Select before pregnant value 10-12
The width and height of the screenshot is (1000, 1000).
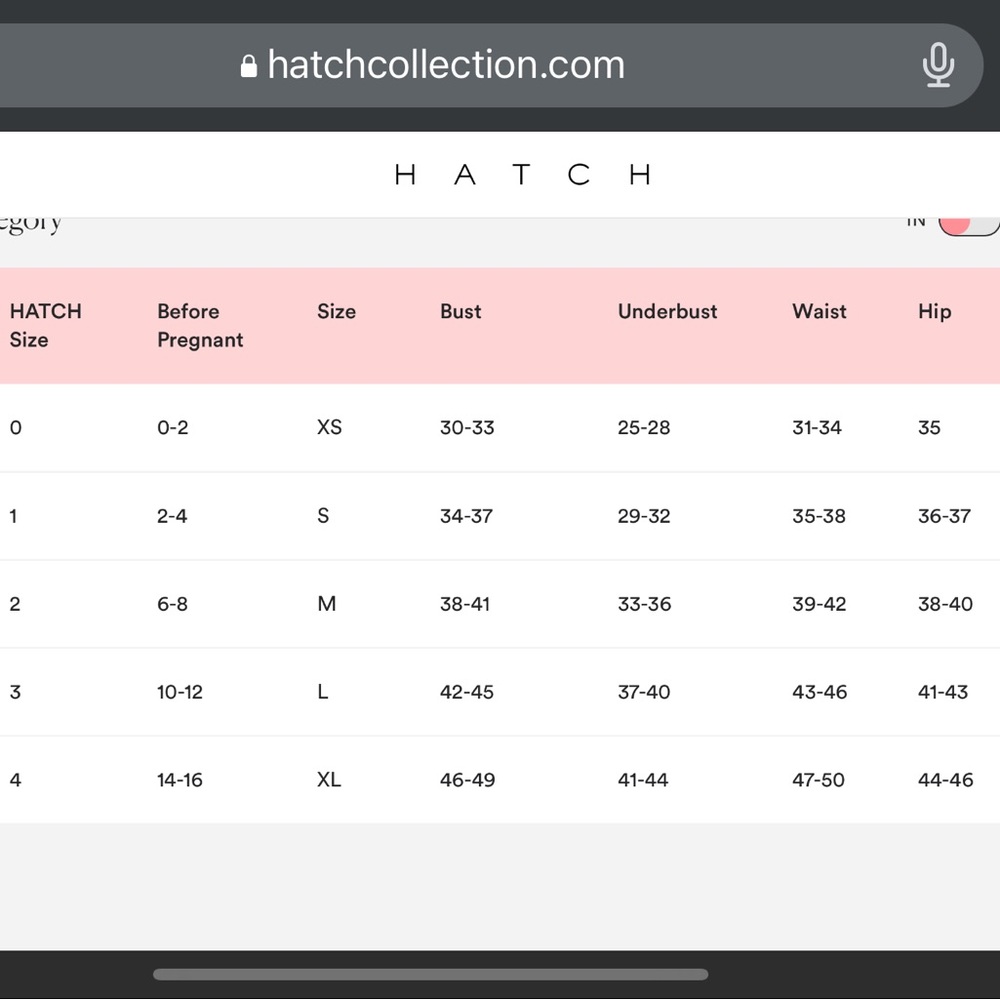tap(180, 691)
